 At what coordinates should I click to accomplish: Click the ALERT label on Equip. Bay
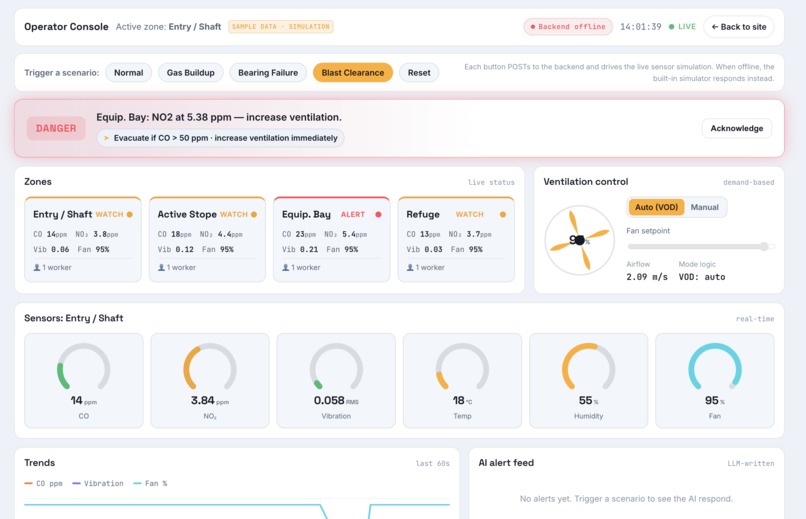click(353, 214)
